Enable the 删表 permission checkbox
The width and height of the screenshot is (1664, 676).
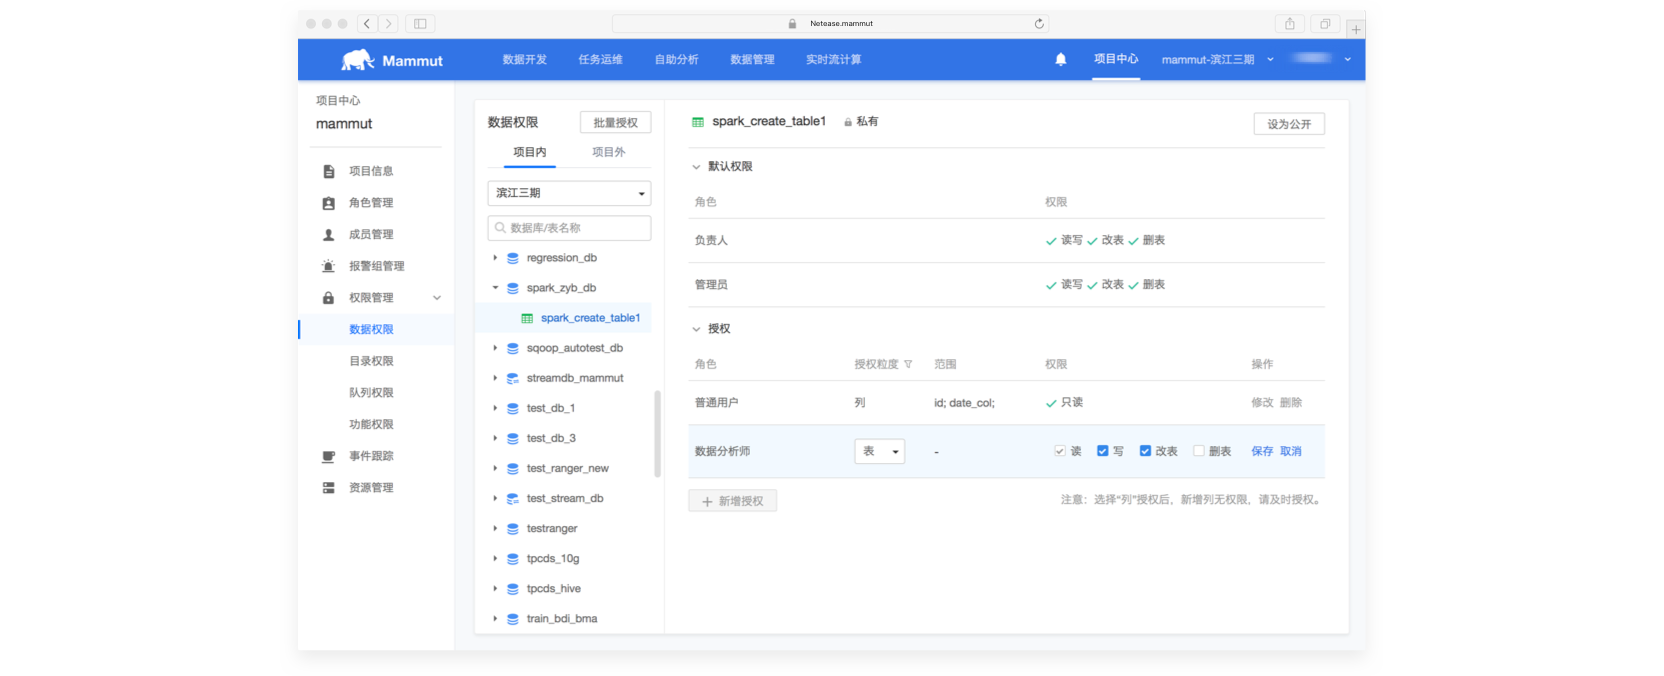coord(1198,451)
